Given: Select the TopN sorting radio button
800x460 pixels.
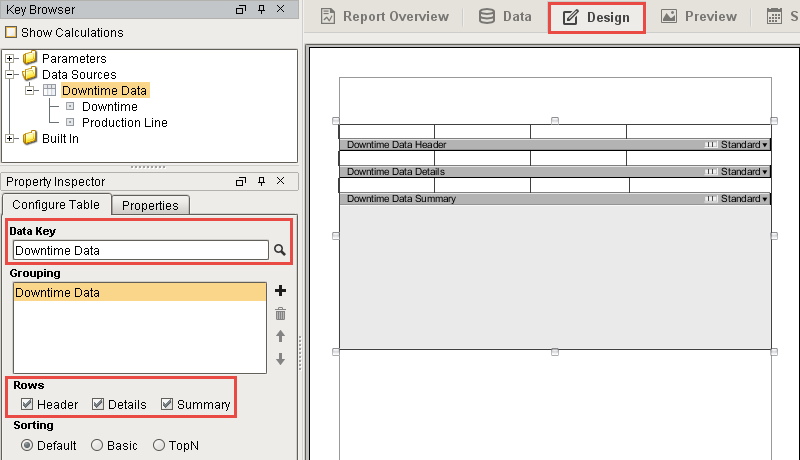Looking at the screenshot, I should [159, 445].
